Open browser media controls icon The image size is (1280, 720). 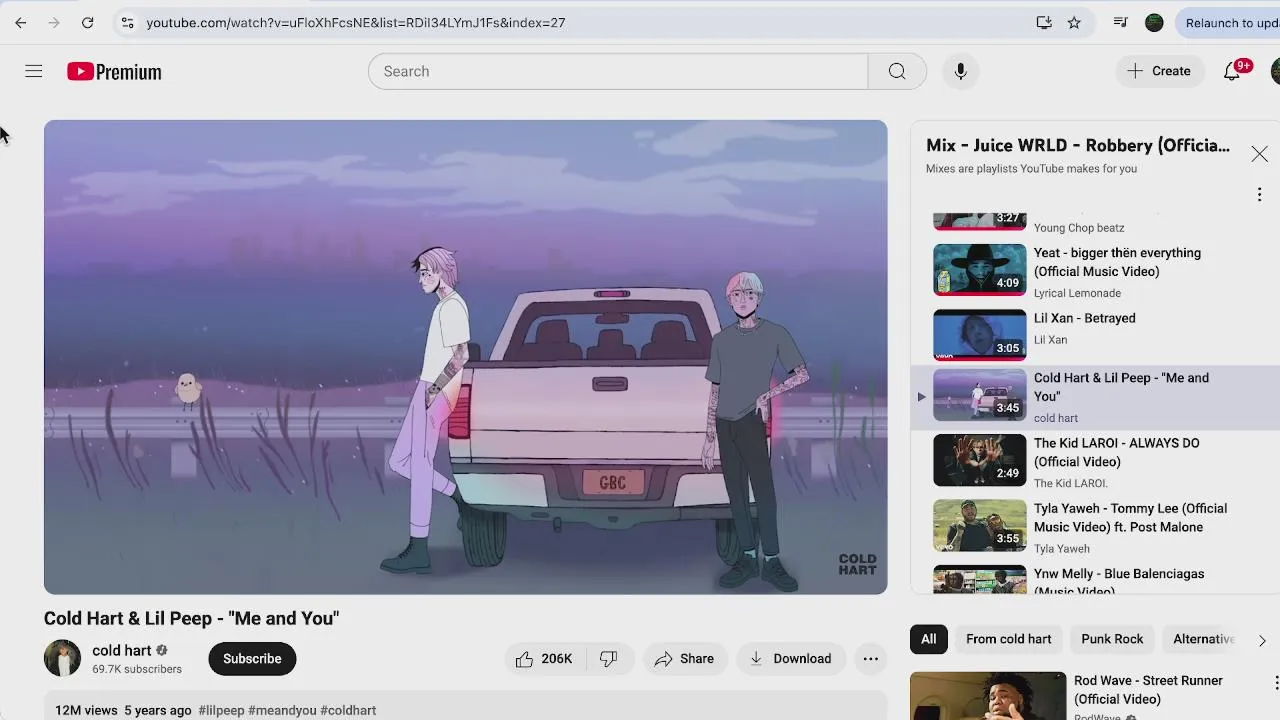tap(1121, 22)
